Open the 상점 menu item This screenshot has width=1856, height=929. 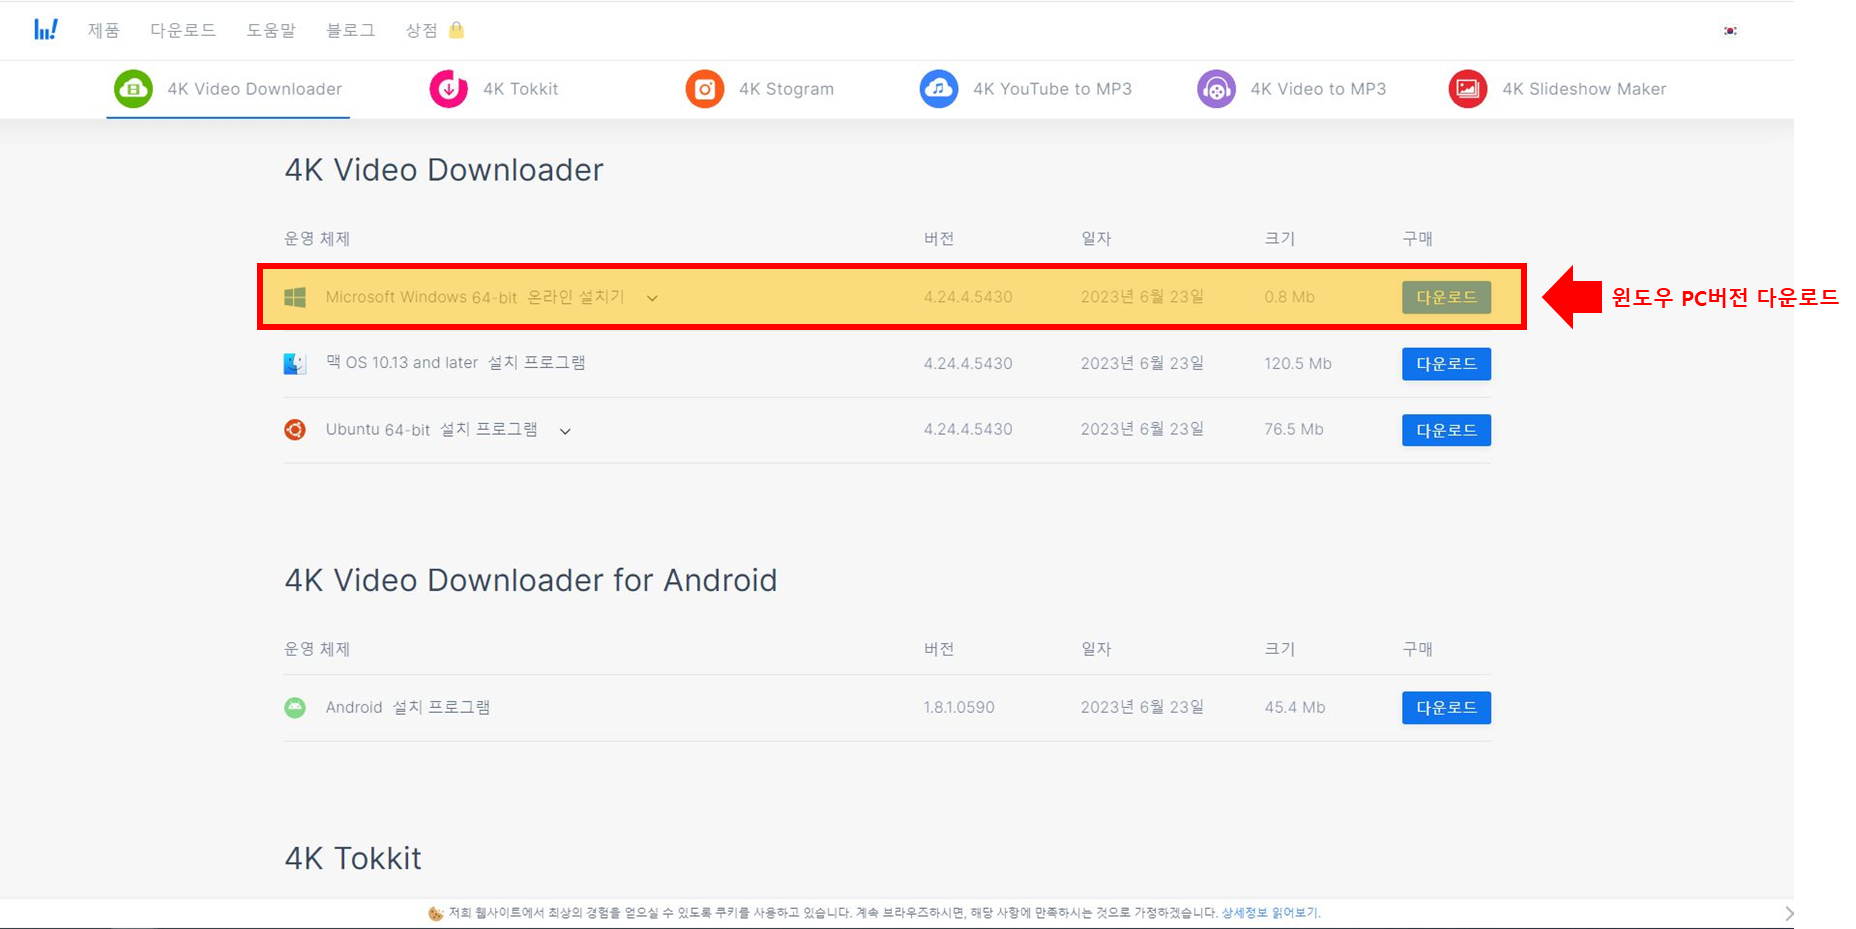click(421, 30)
